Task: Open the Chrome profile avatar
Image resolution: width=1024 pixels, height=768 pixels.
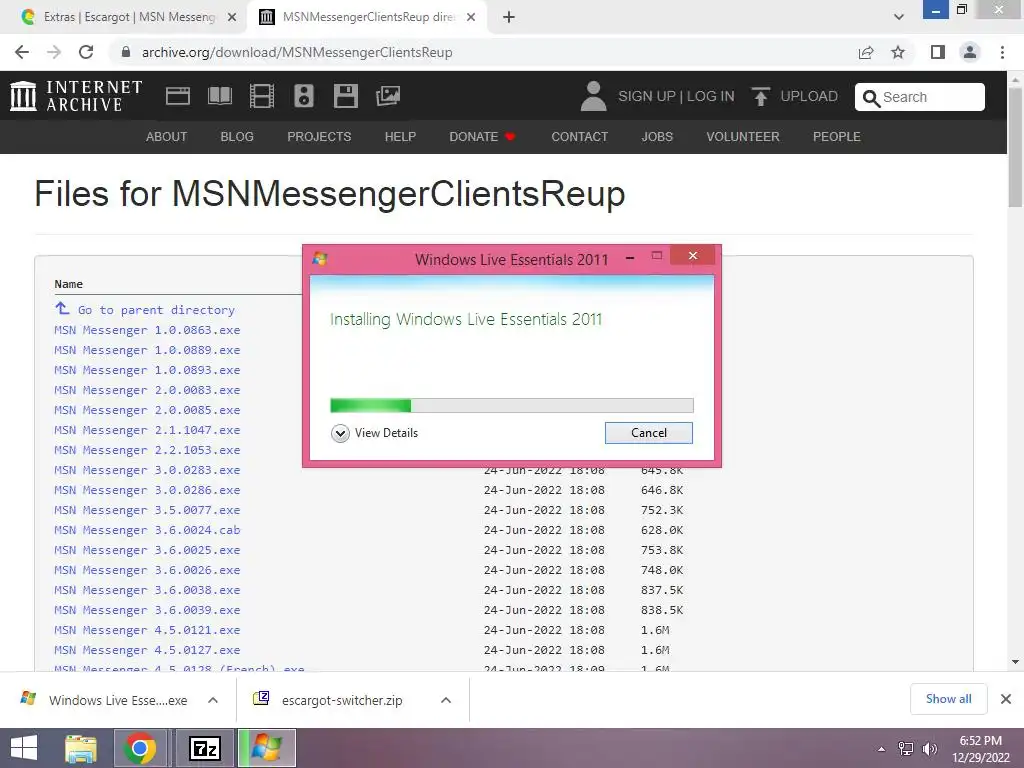Action: 970,52
